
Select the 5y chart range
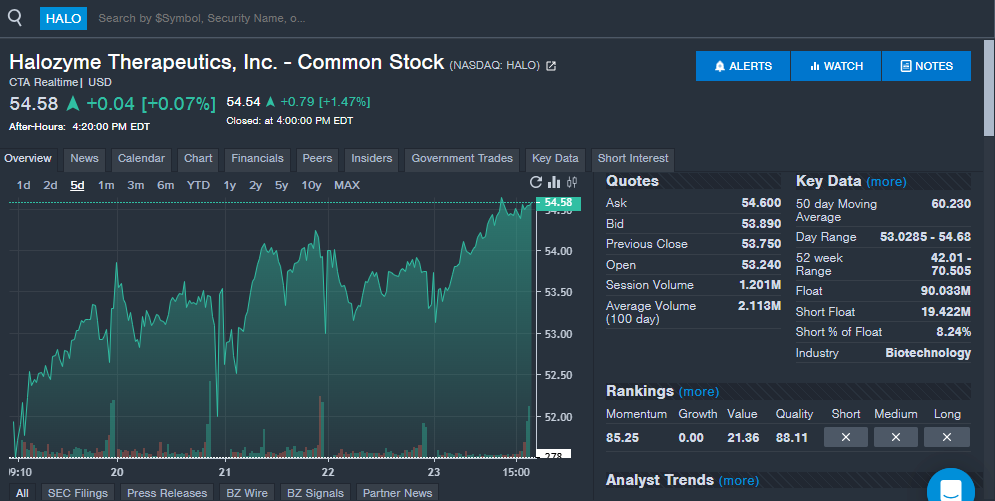[x=281, y=185]
